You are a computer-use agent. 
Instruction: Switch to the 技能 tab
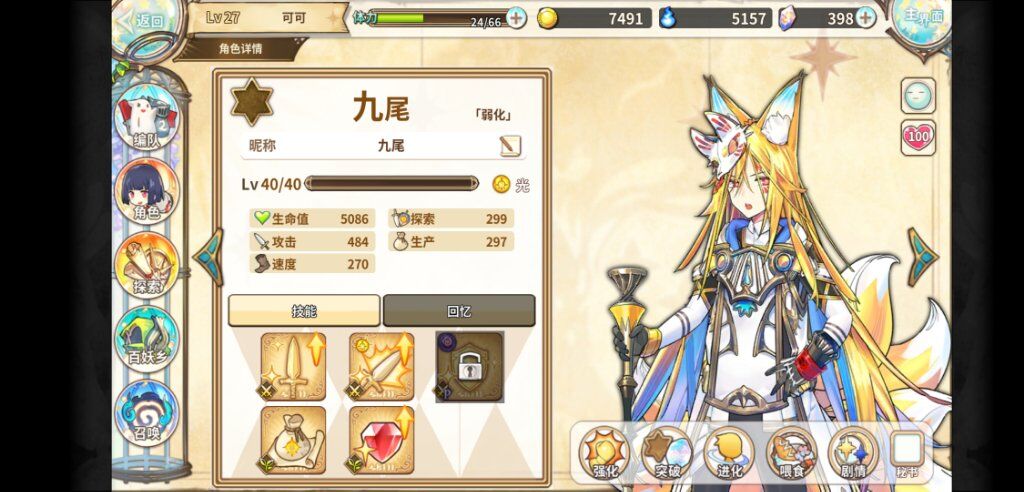click(304, 310)
